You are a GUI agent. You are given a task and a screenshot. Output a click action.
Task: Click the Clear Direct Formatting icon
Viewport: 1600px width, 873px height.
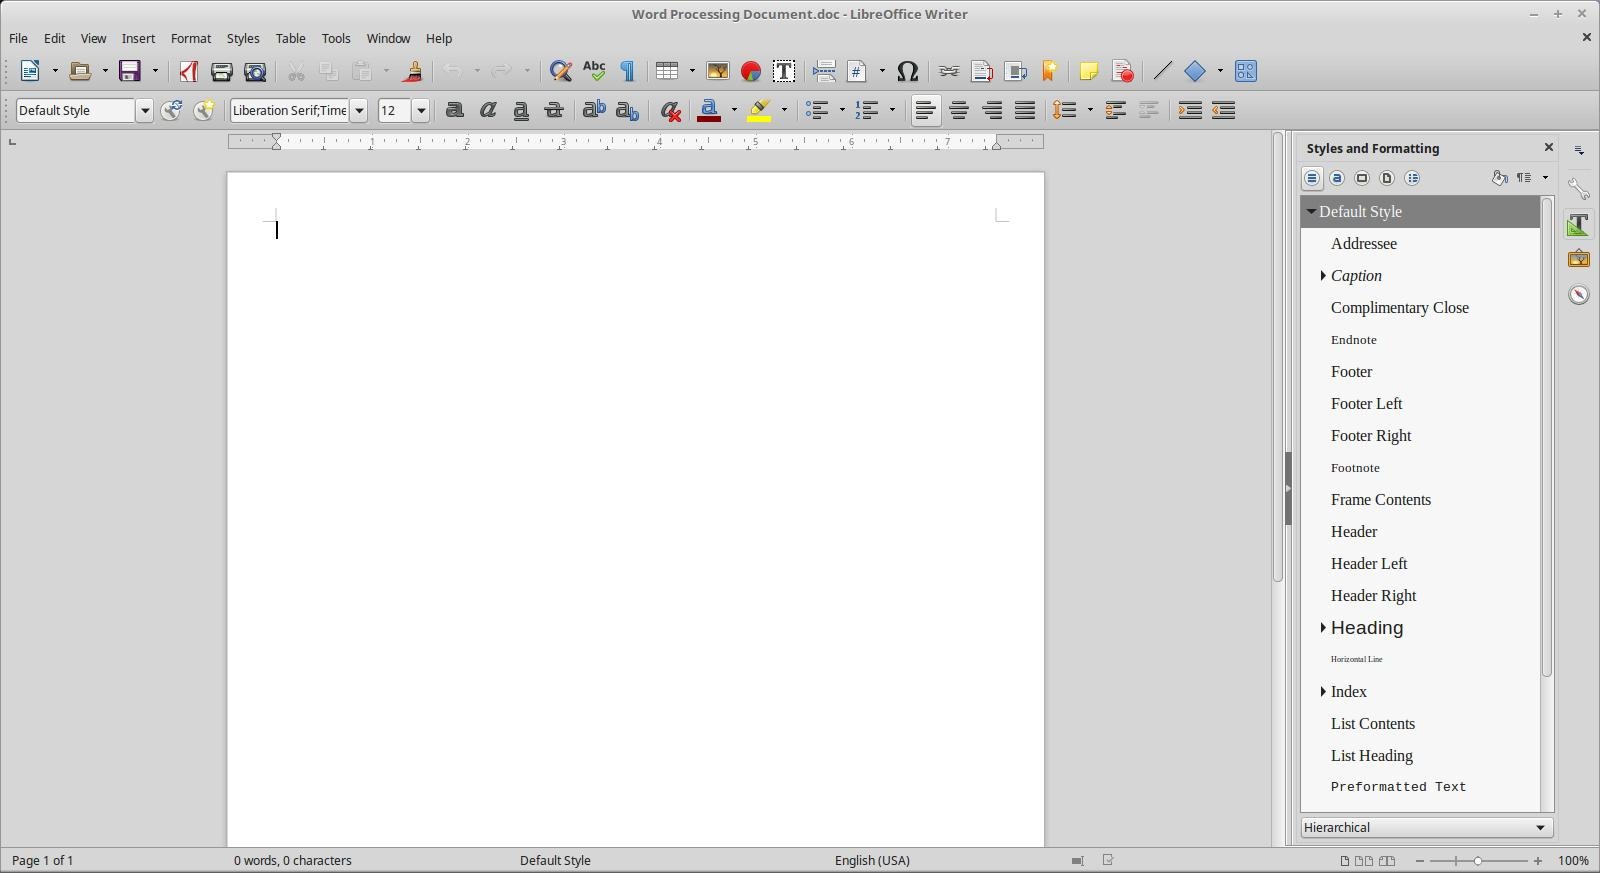(671, 111)
